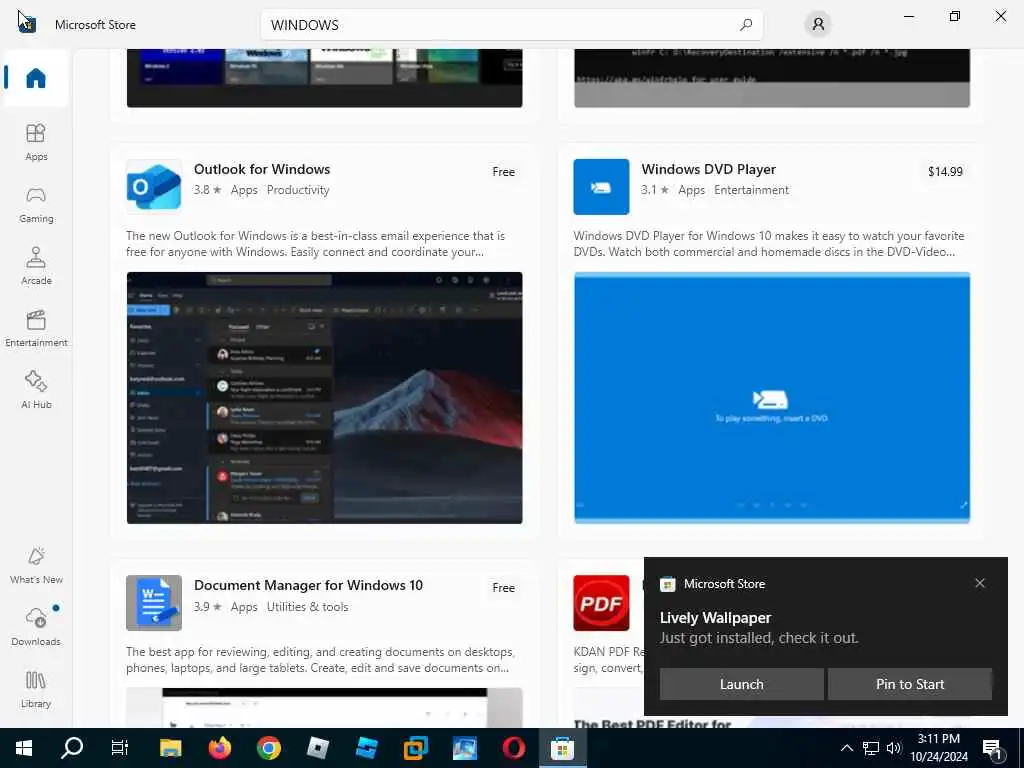The height and width of the screenshot is (768, 1024).
Task: Click the Lively Wallpaper notification title
Action: (715, 618)
